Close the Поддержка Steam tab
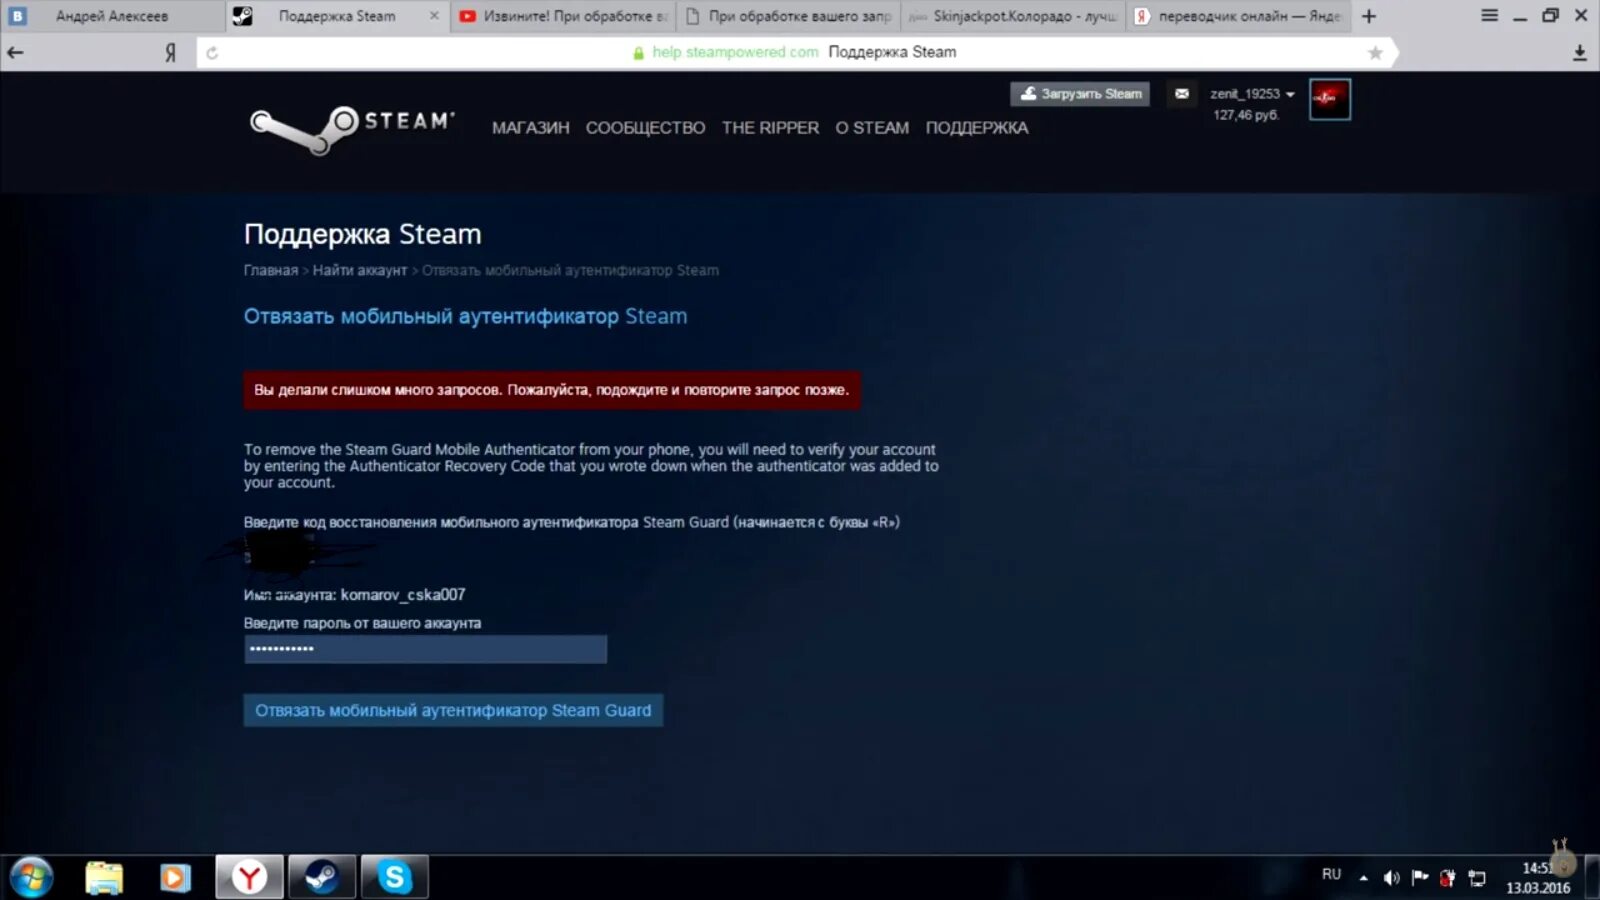 coord(433,16)
